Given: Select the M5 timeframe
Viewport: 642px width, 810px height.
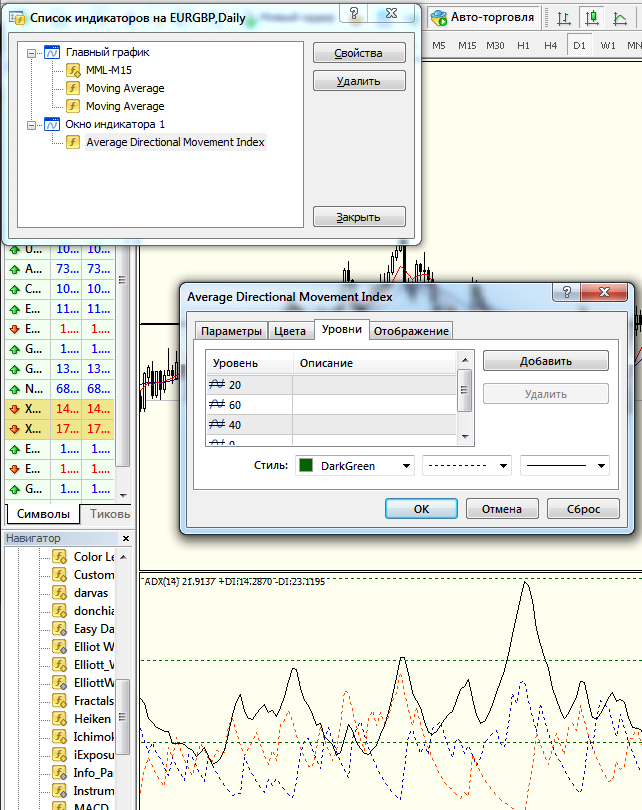Looking at the screenshot, I should click(439, 45).
